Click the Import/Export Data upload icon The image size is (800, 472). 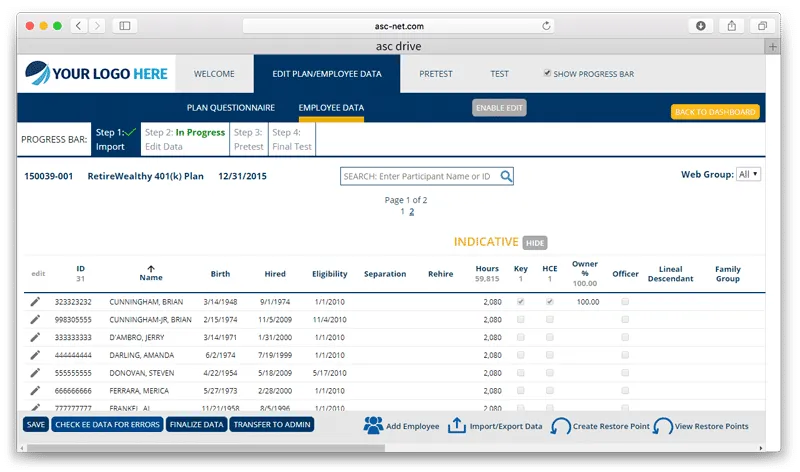coord(456,426)
